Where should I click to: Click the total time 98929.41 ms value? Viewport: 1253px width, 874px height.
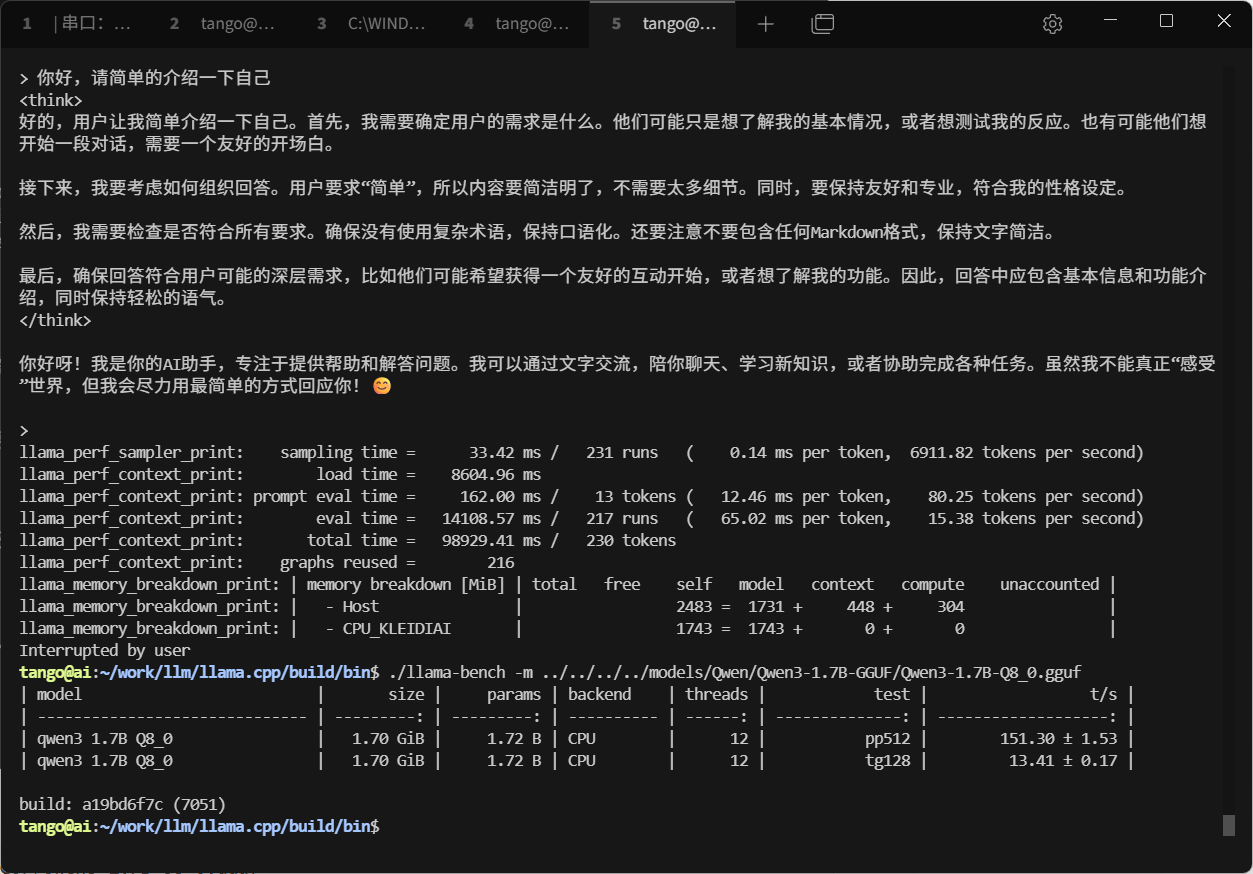point(491,540)
